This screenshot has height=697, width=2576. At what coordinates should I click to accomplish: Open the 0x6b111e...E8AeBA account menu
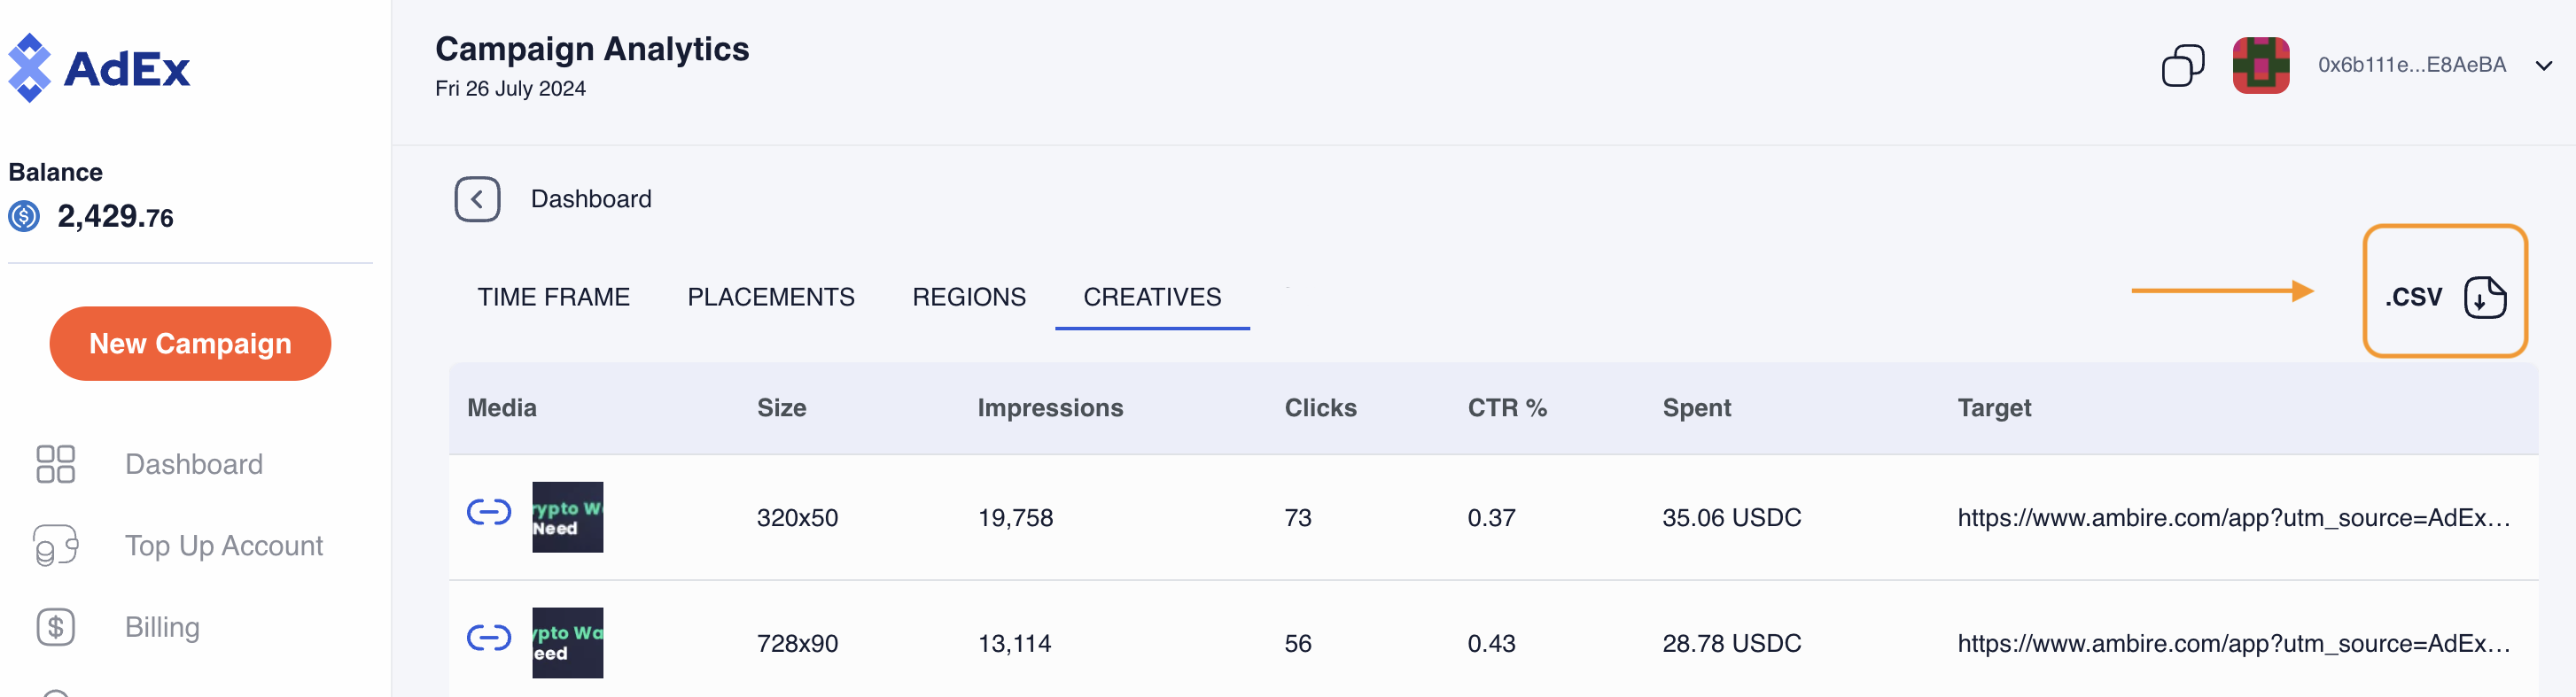[x=2411, y=65]
